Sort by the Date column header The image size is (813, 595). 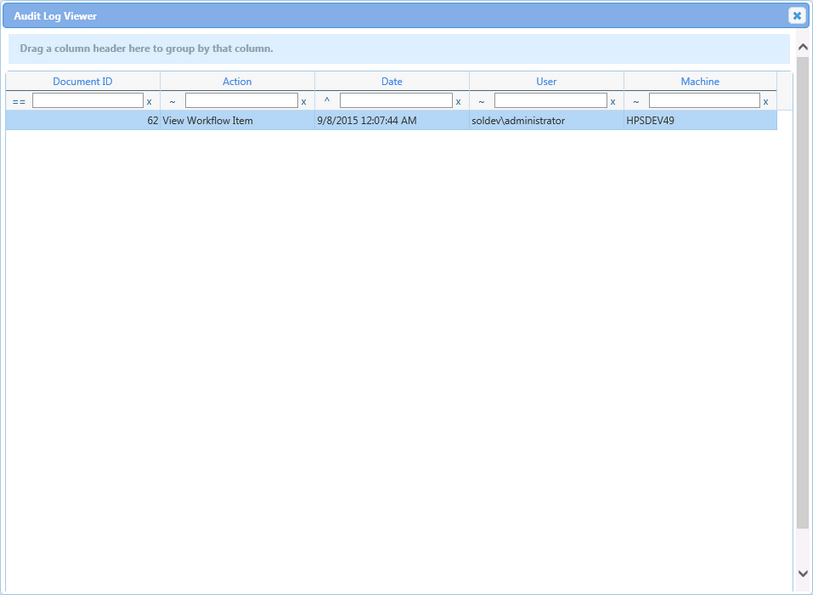391,81
